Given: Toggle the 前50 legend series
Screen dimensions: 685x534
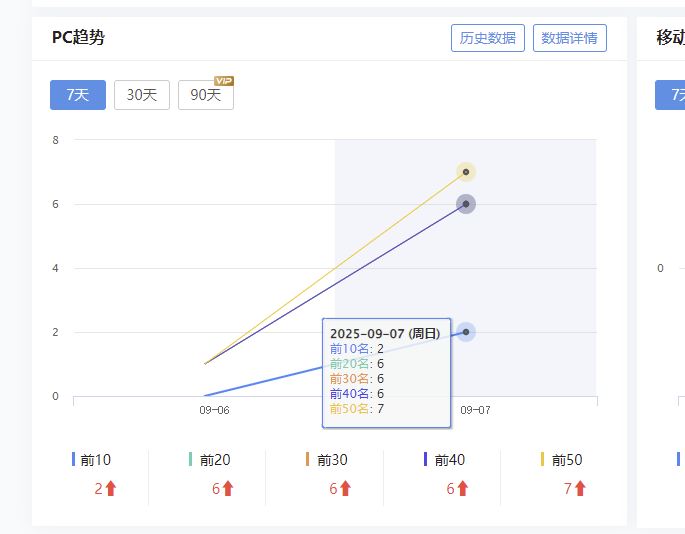Looking at the screenshot, I should (561, 460).
